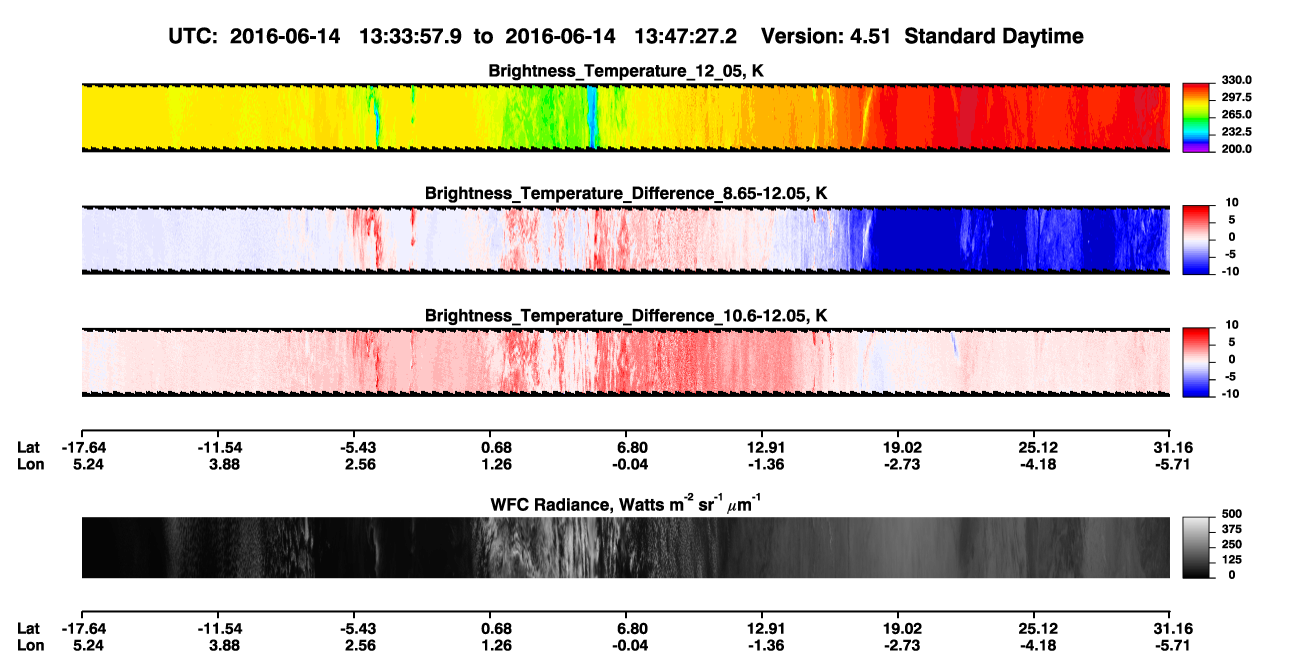Screen dimensions: 1300x667
Task: Click the 'Lon' label under the 10.6-12.05 panel
Action: coord(29,463)
